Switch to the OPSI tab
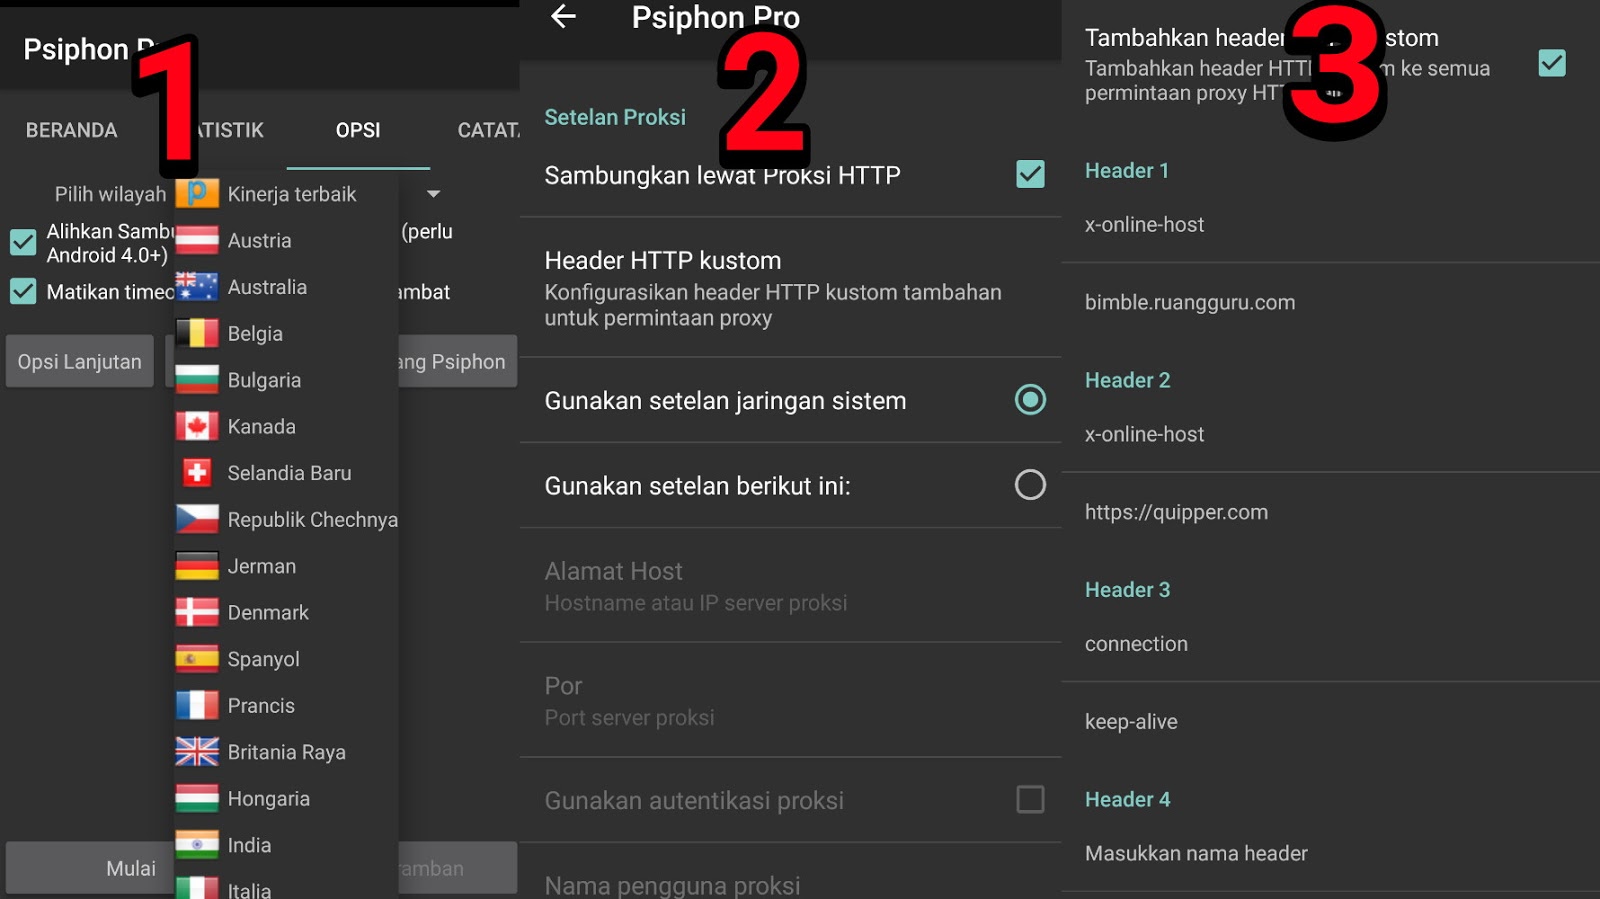 coord(358,130)
